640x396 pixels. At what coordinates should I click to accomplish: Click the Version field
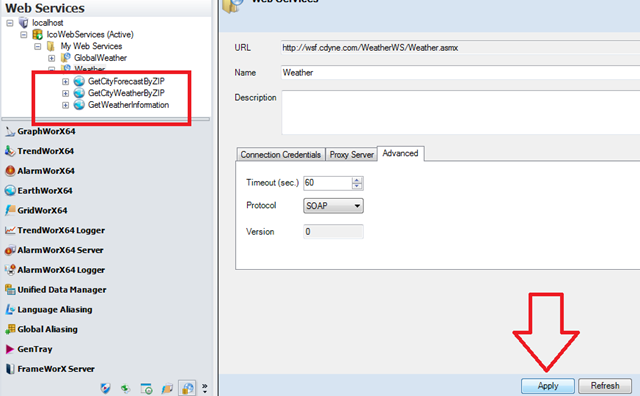click(x=333, y=231)
